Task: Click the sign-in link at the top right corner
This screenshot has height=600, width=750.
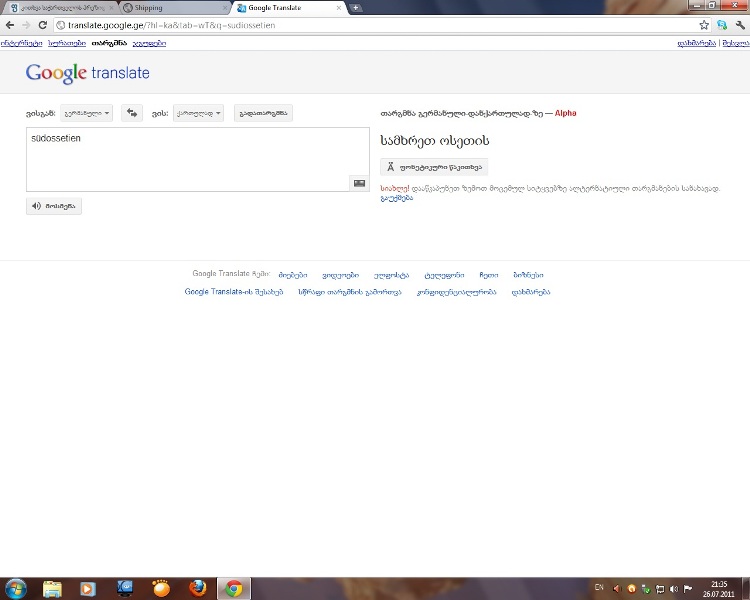Action: coord(736,43)
